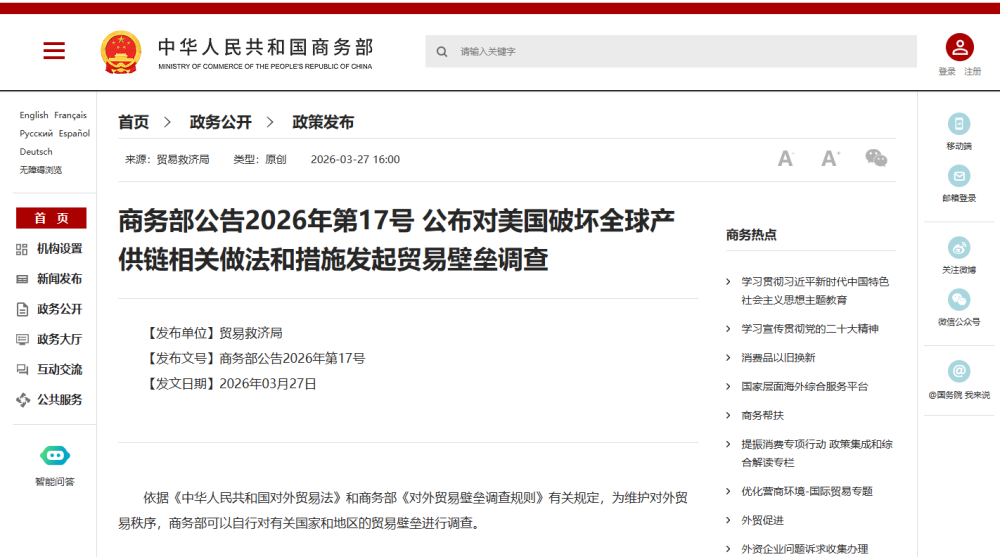Open the WeChat official account icon
Screen dimensions: 1000x557
click(x=959, y=300)
